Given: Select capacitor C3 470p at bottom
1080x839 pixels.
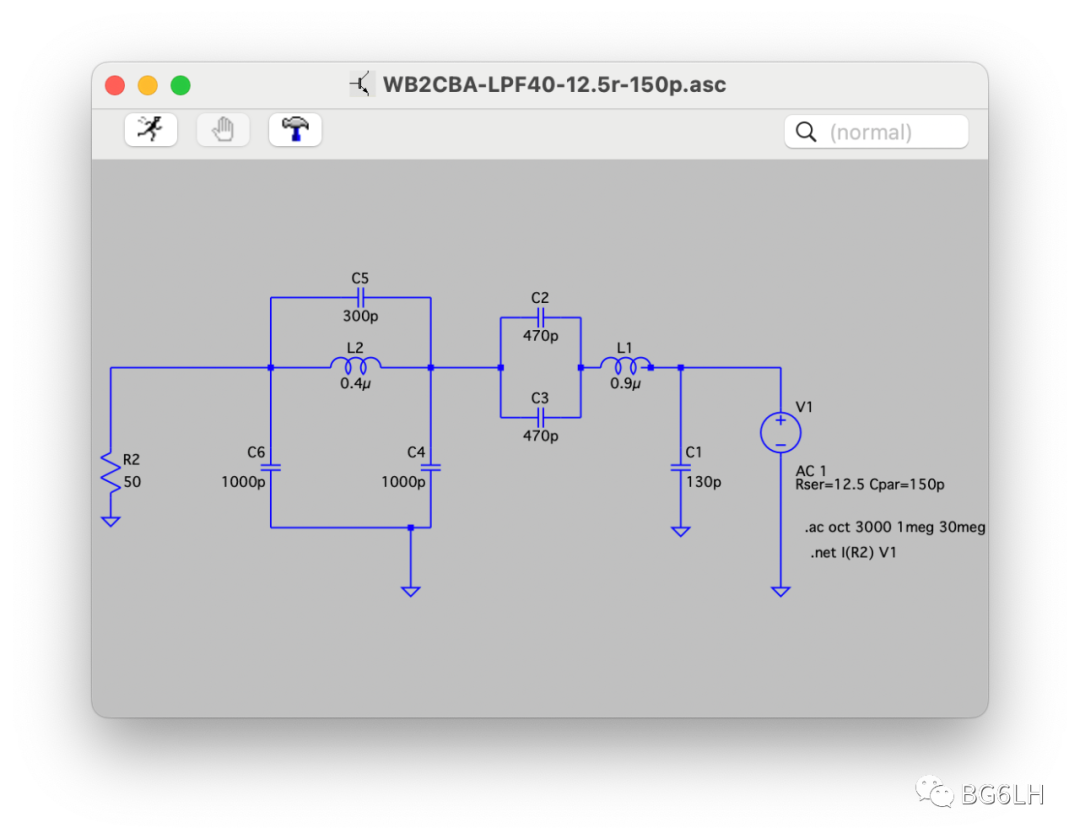Looking at the screenshot, I should tap(541, 417).
